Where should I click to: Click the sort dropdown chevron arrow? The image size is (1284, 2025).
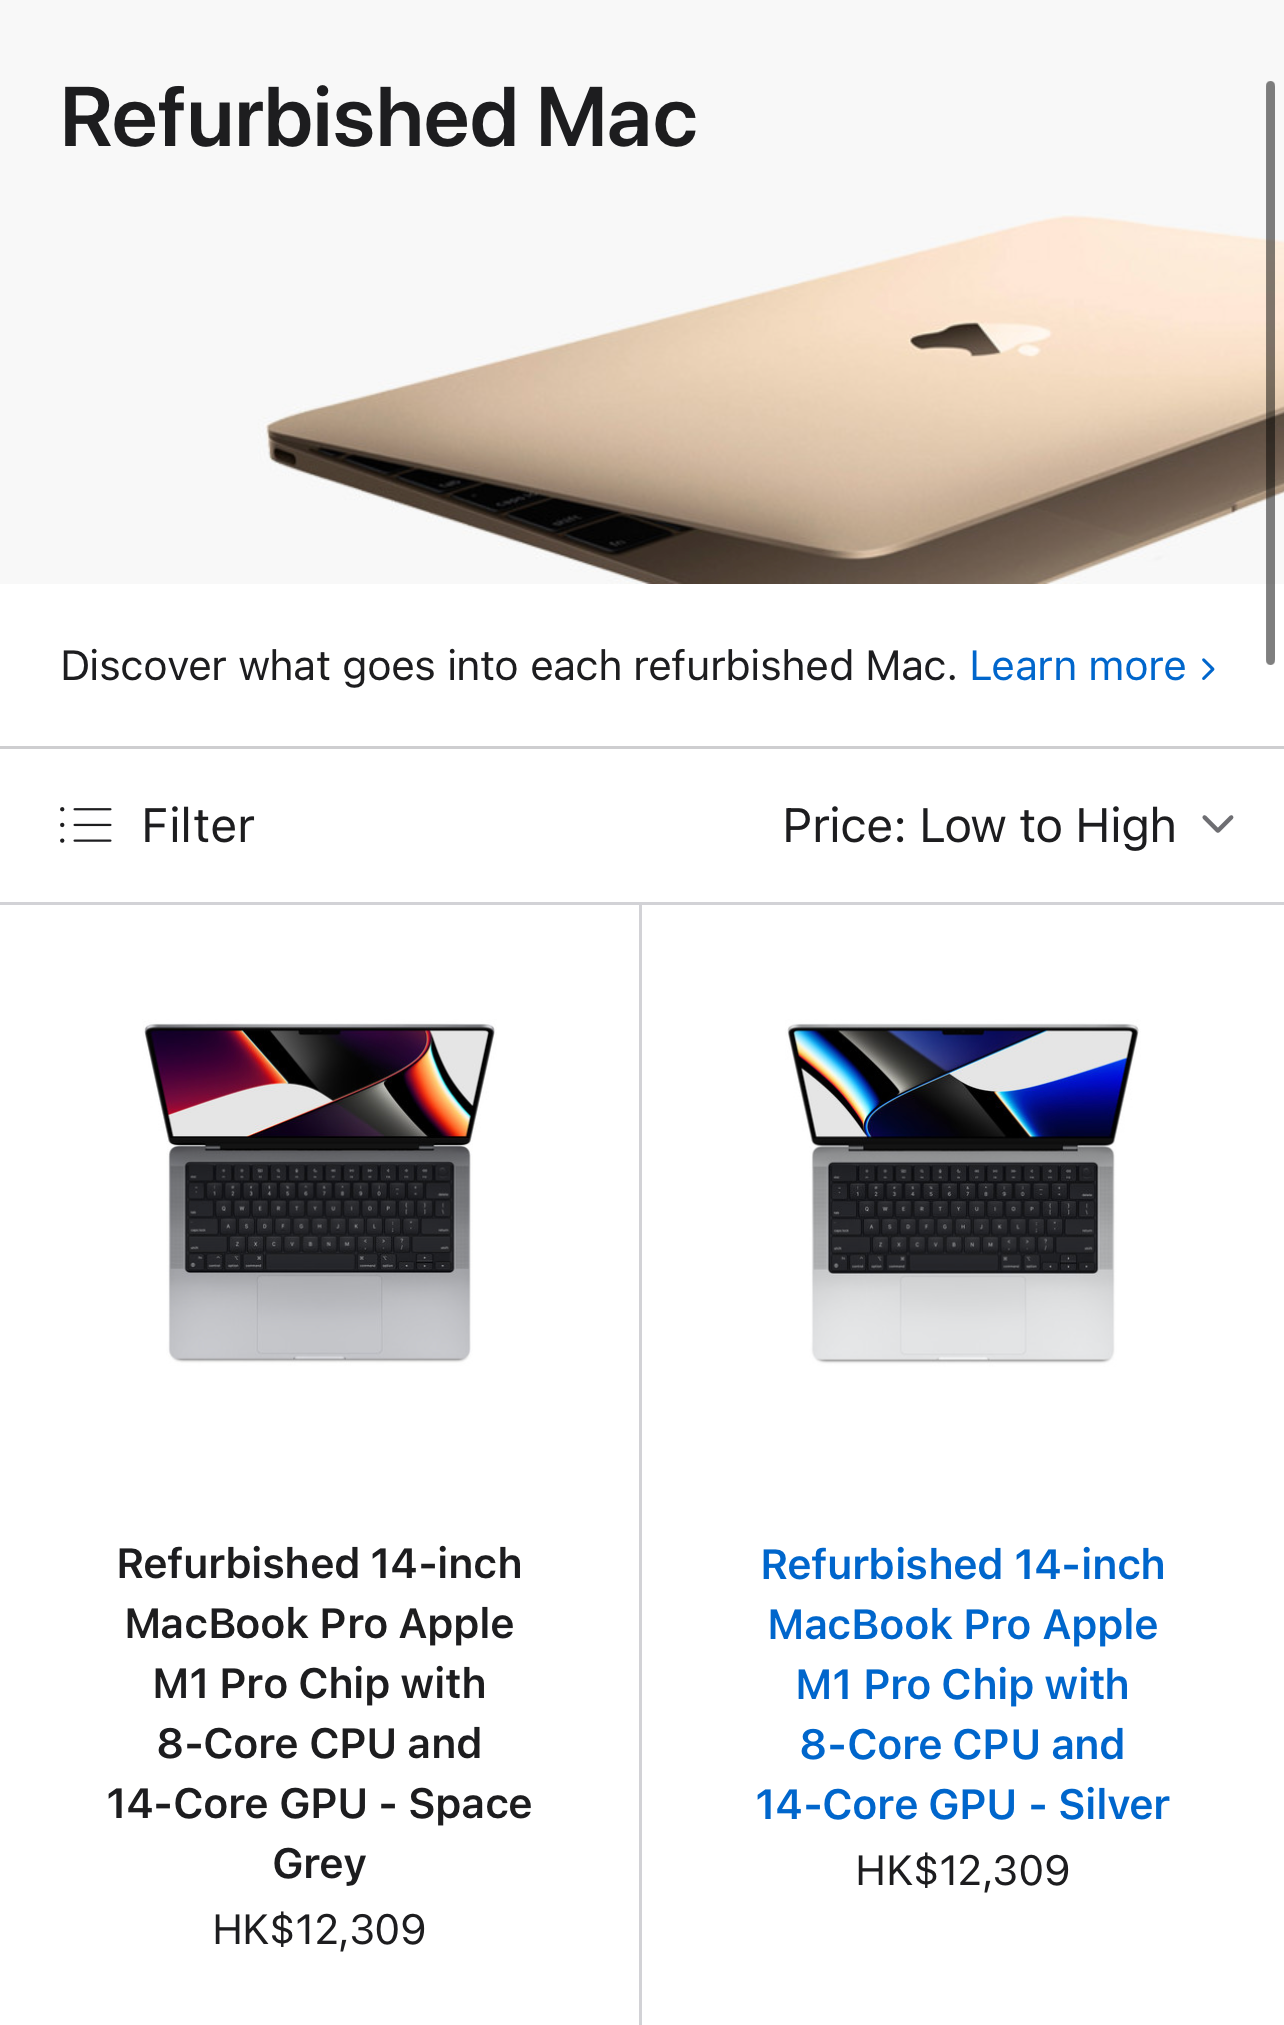1218,825
